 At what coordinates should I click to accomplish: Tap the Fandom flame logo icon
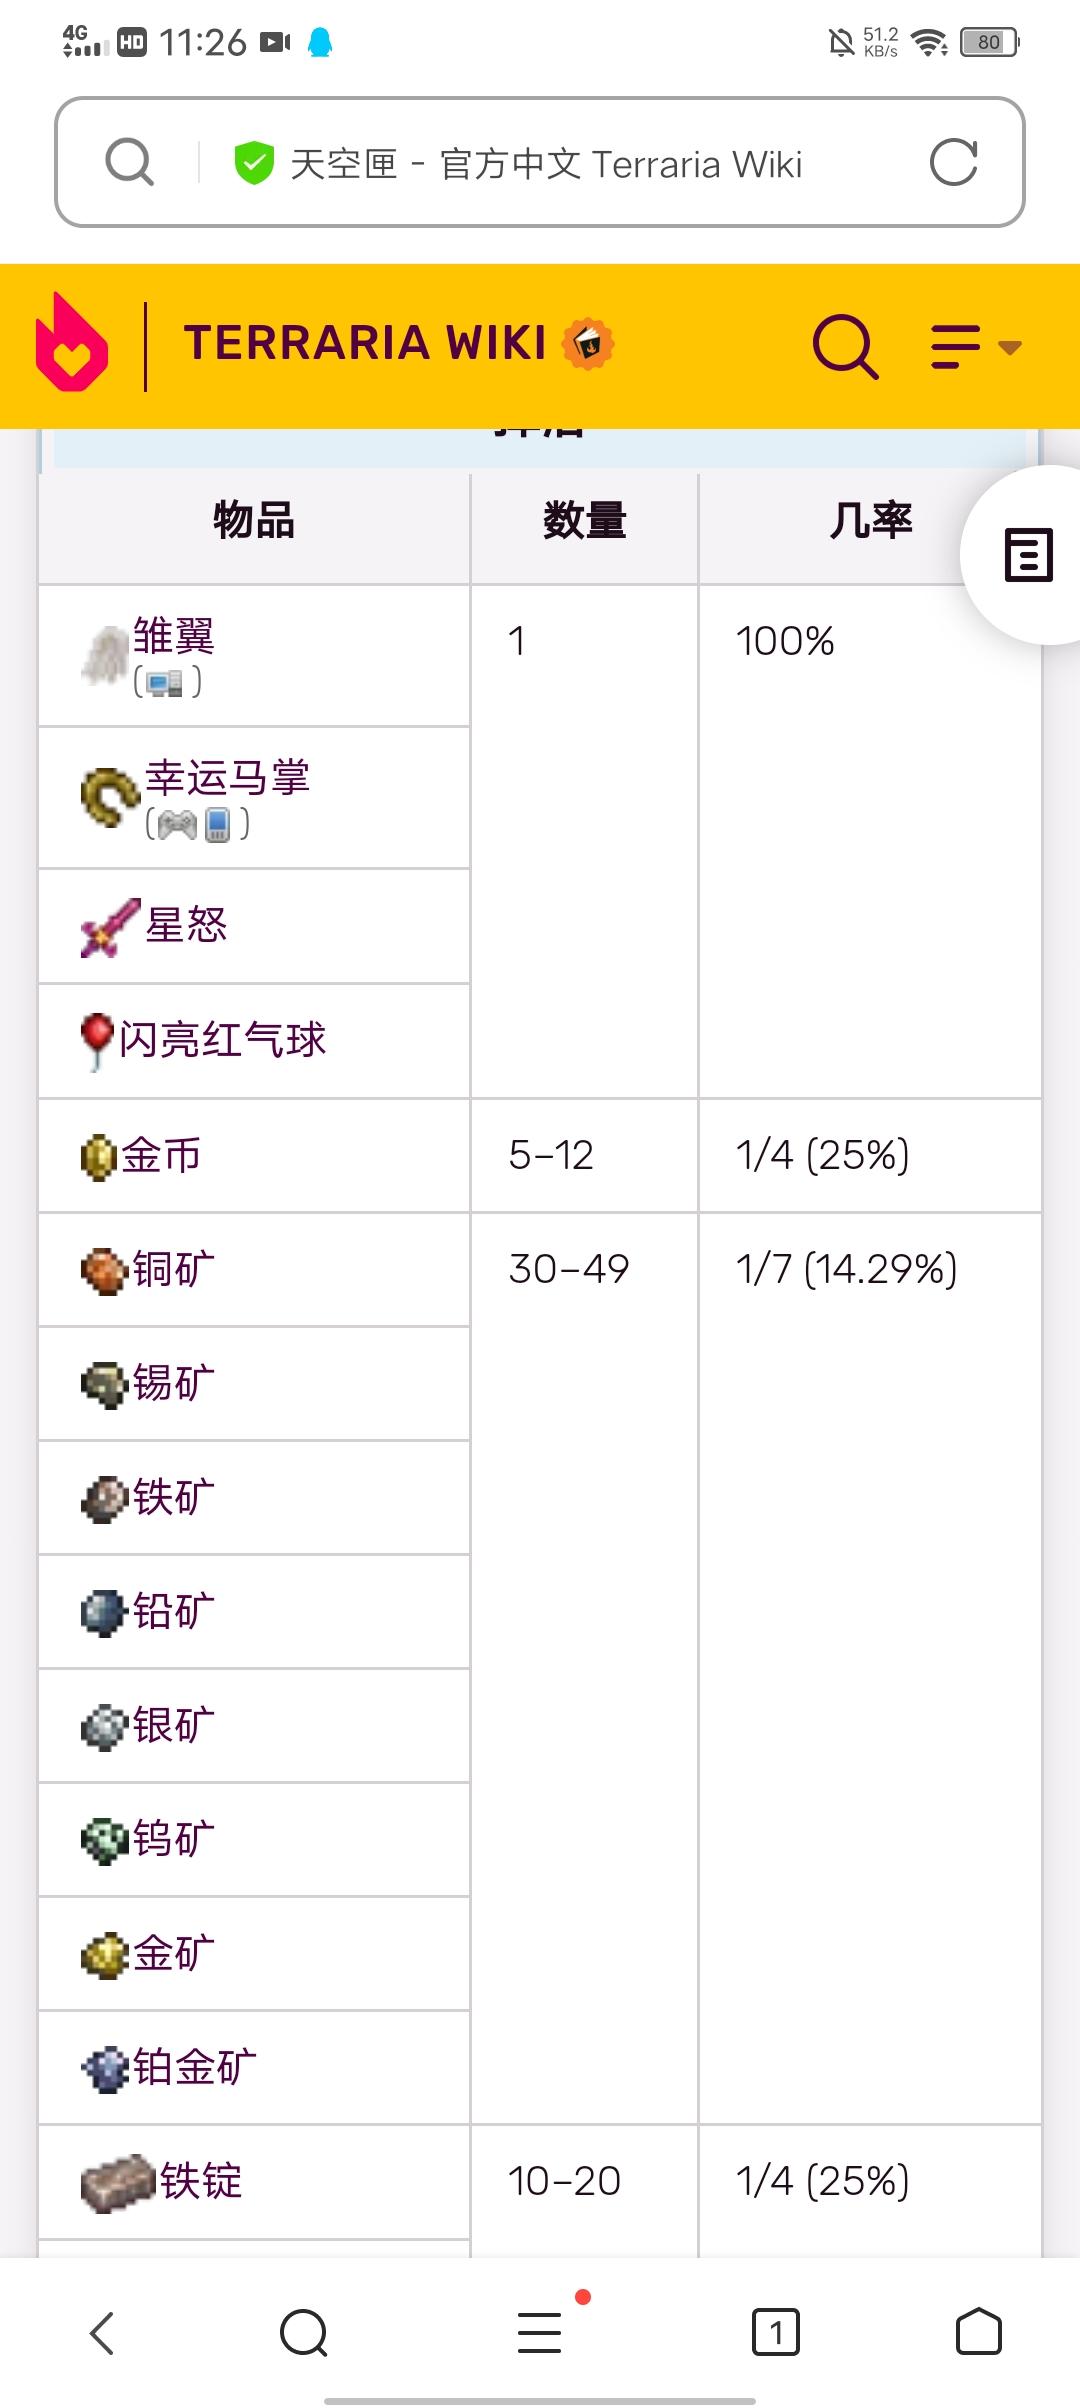tap(71, 342)
